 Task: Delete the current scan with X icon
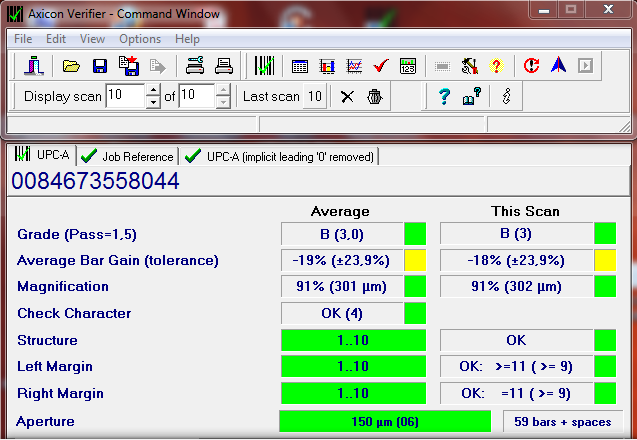coord(347,97)
